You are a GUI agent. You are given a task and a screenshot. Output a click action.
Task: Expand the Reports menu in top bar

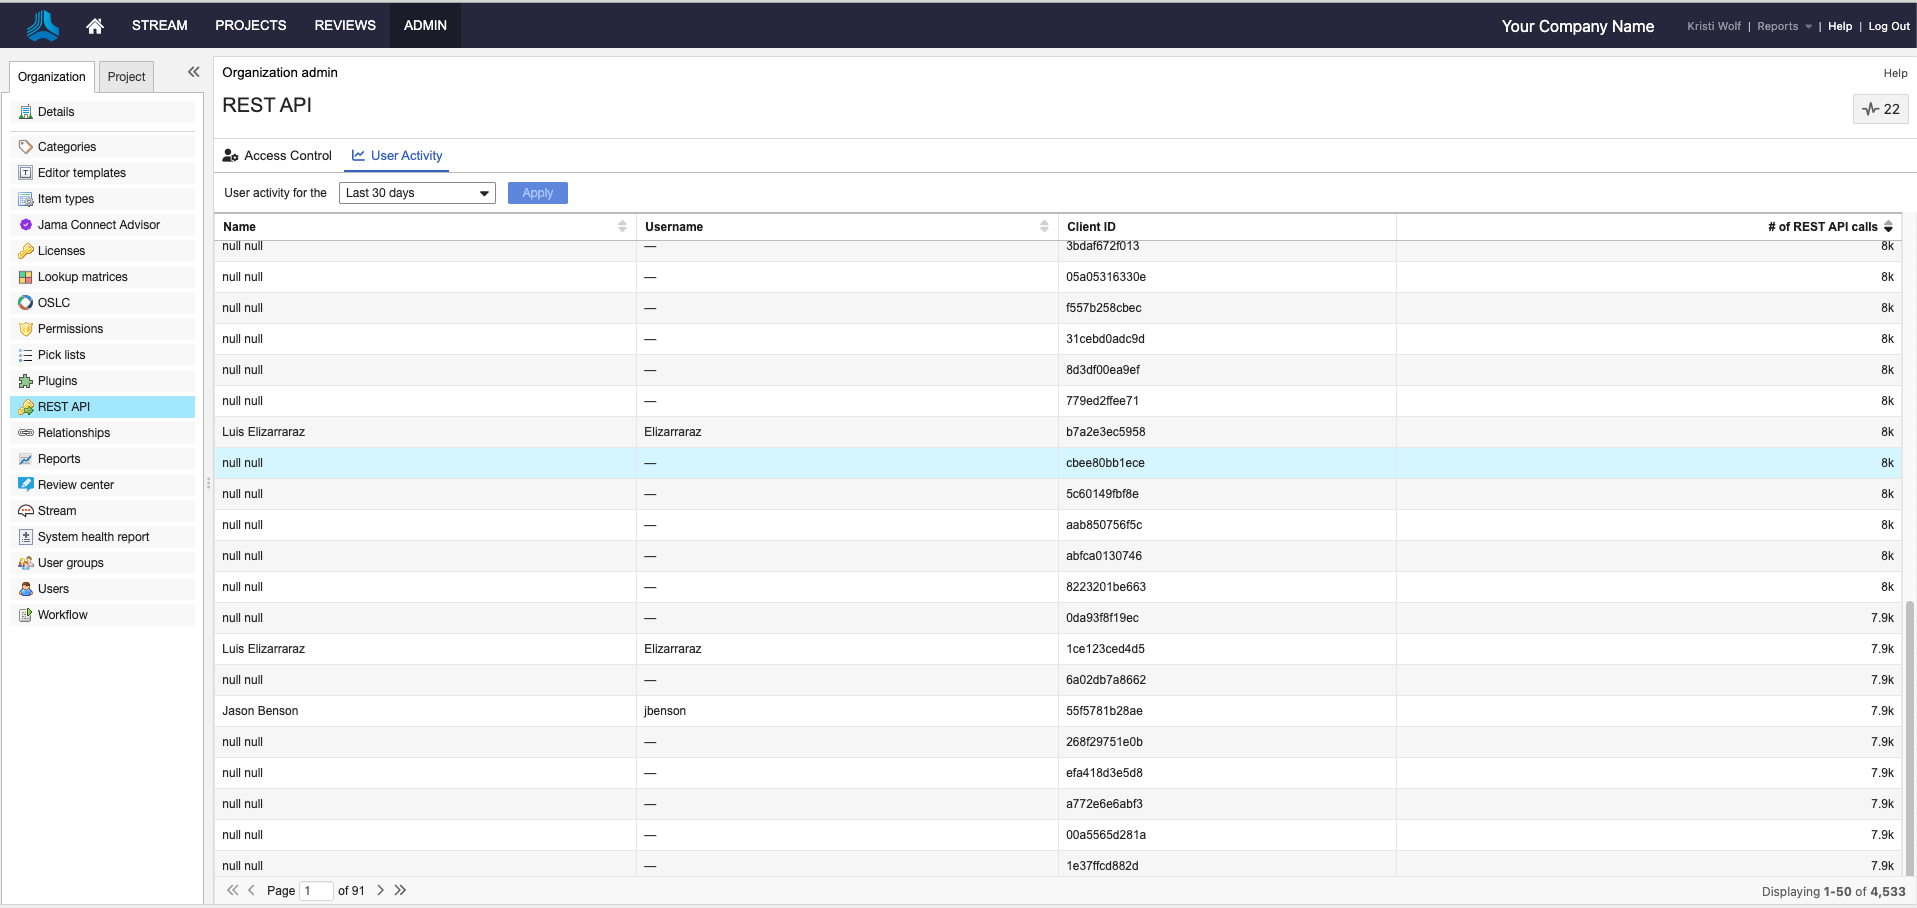click(x=1783, y=27)
